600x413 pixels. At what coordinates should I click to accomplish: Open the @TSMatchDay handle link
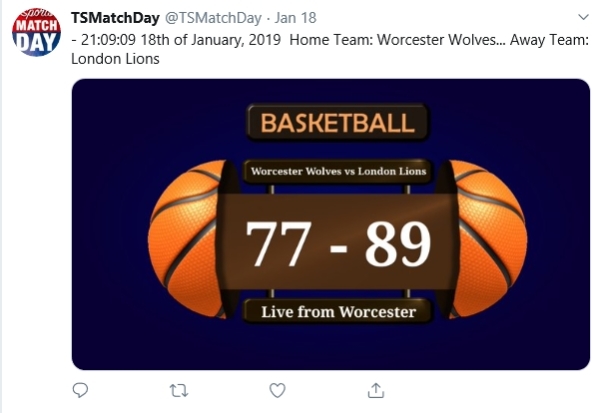coord(213,18)
